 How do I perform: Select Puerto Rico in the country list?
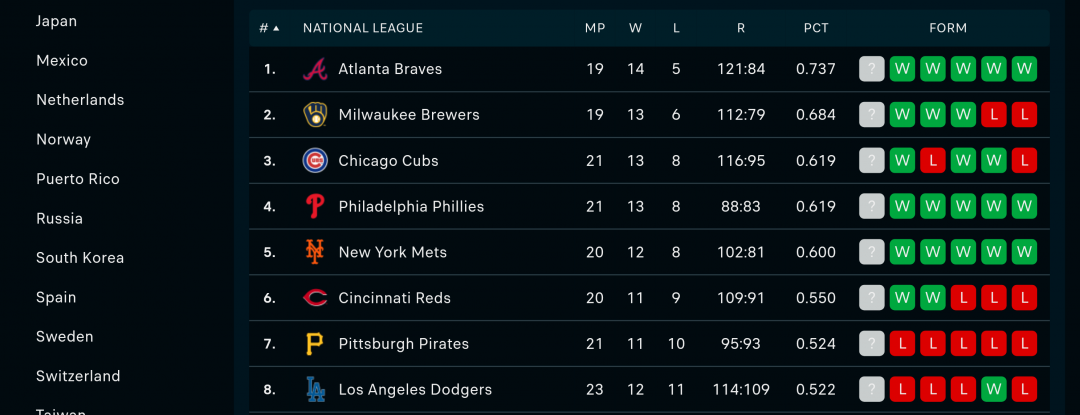(x=78, y=179)
